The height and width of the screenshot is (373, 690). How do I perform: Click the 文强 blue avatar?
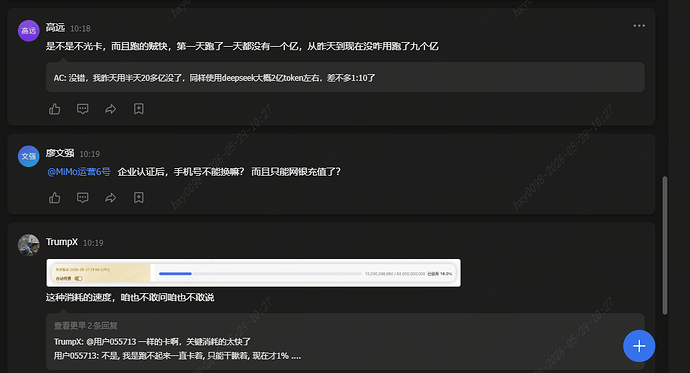pyautogui.click(x=29, y=156)
